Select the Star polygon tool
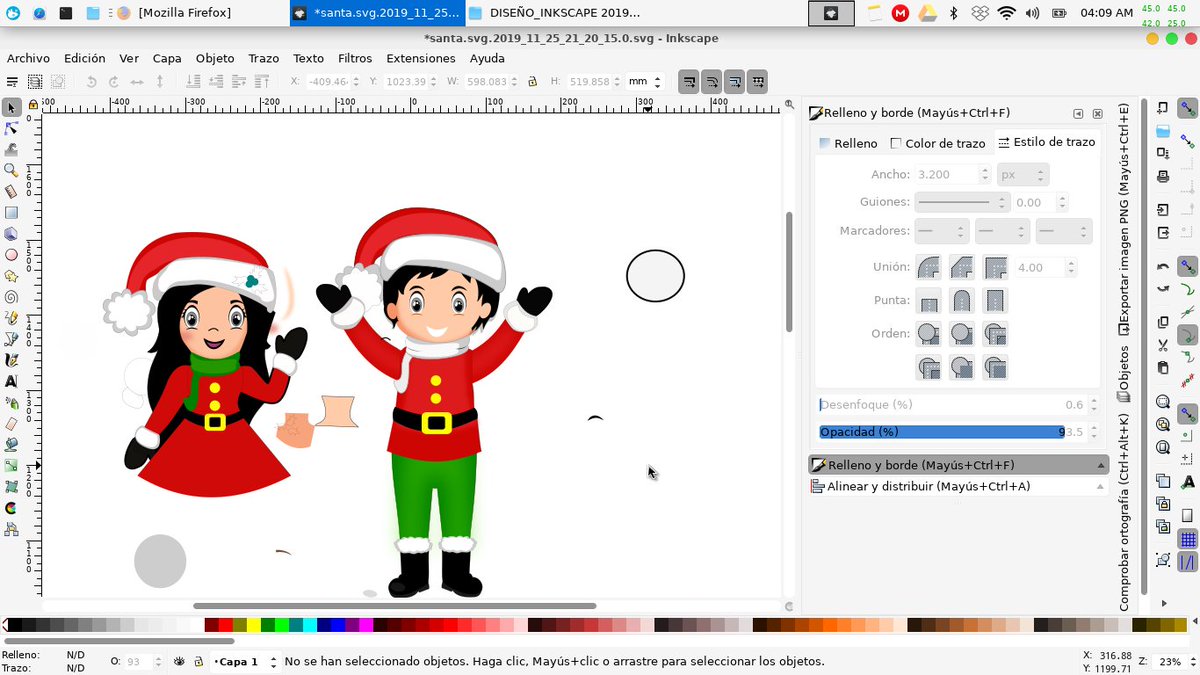The image size is (1200, 675). pos(11,275)
